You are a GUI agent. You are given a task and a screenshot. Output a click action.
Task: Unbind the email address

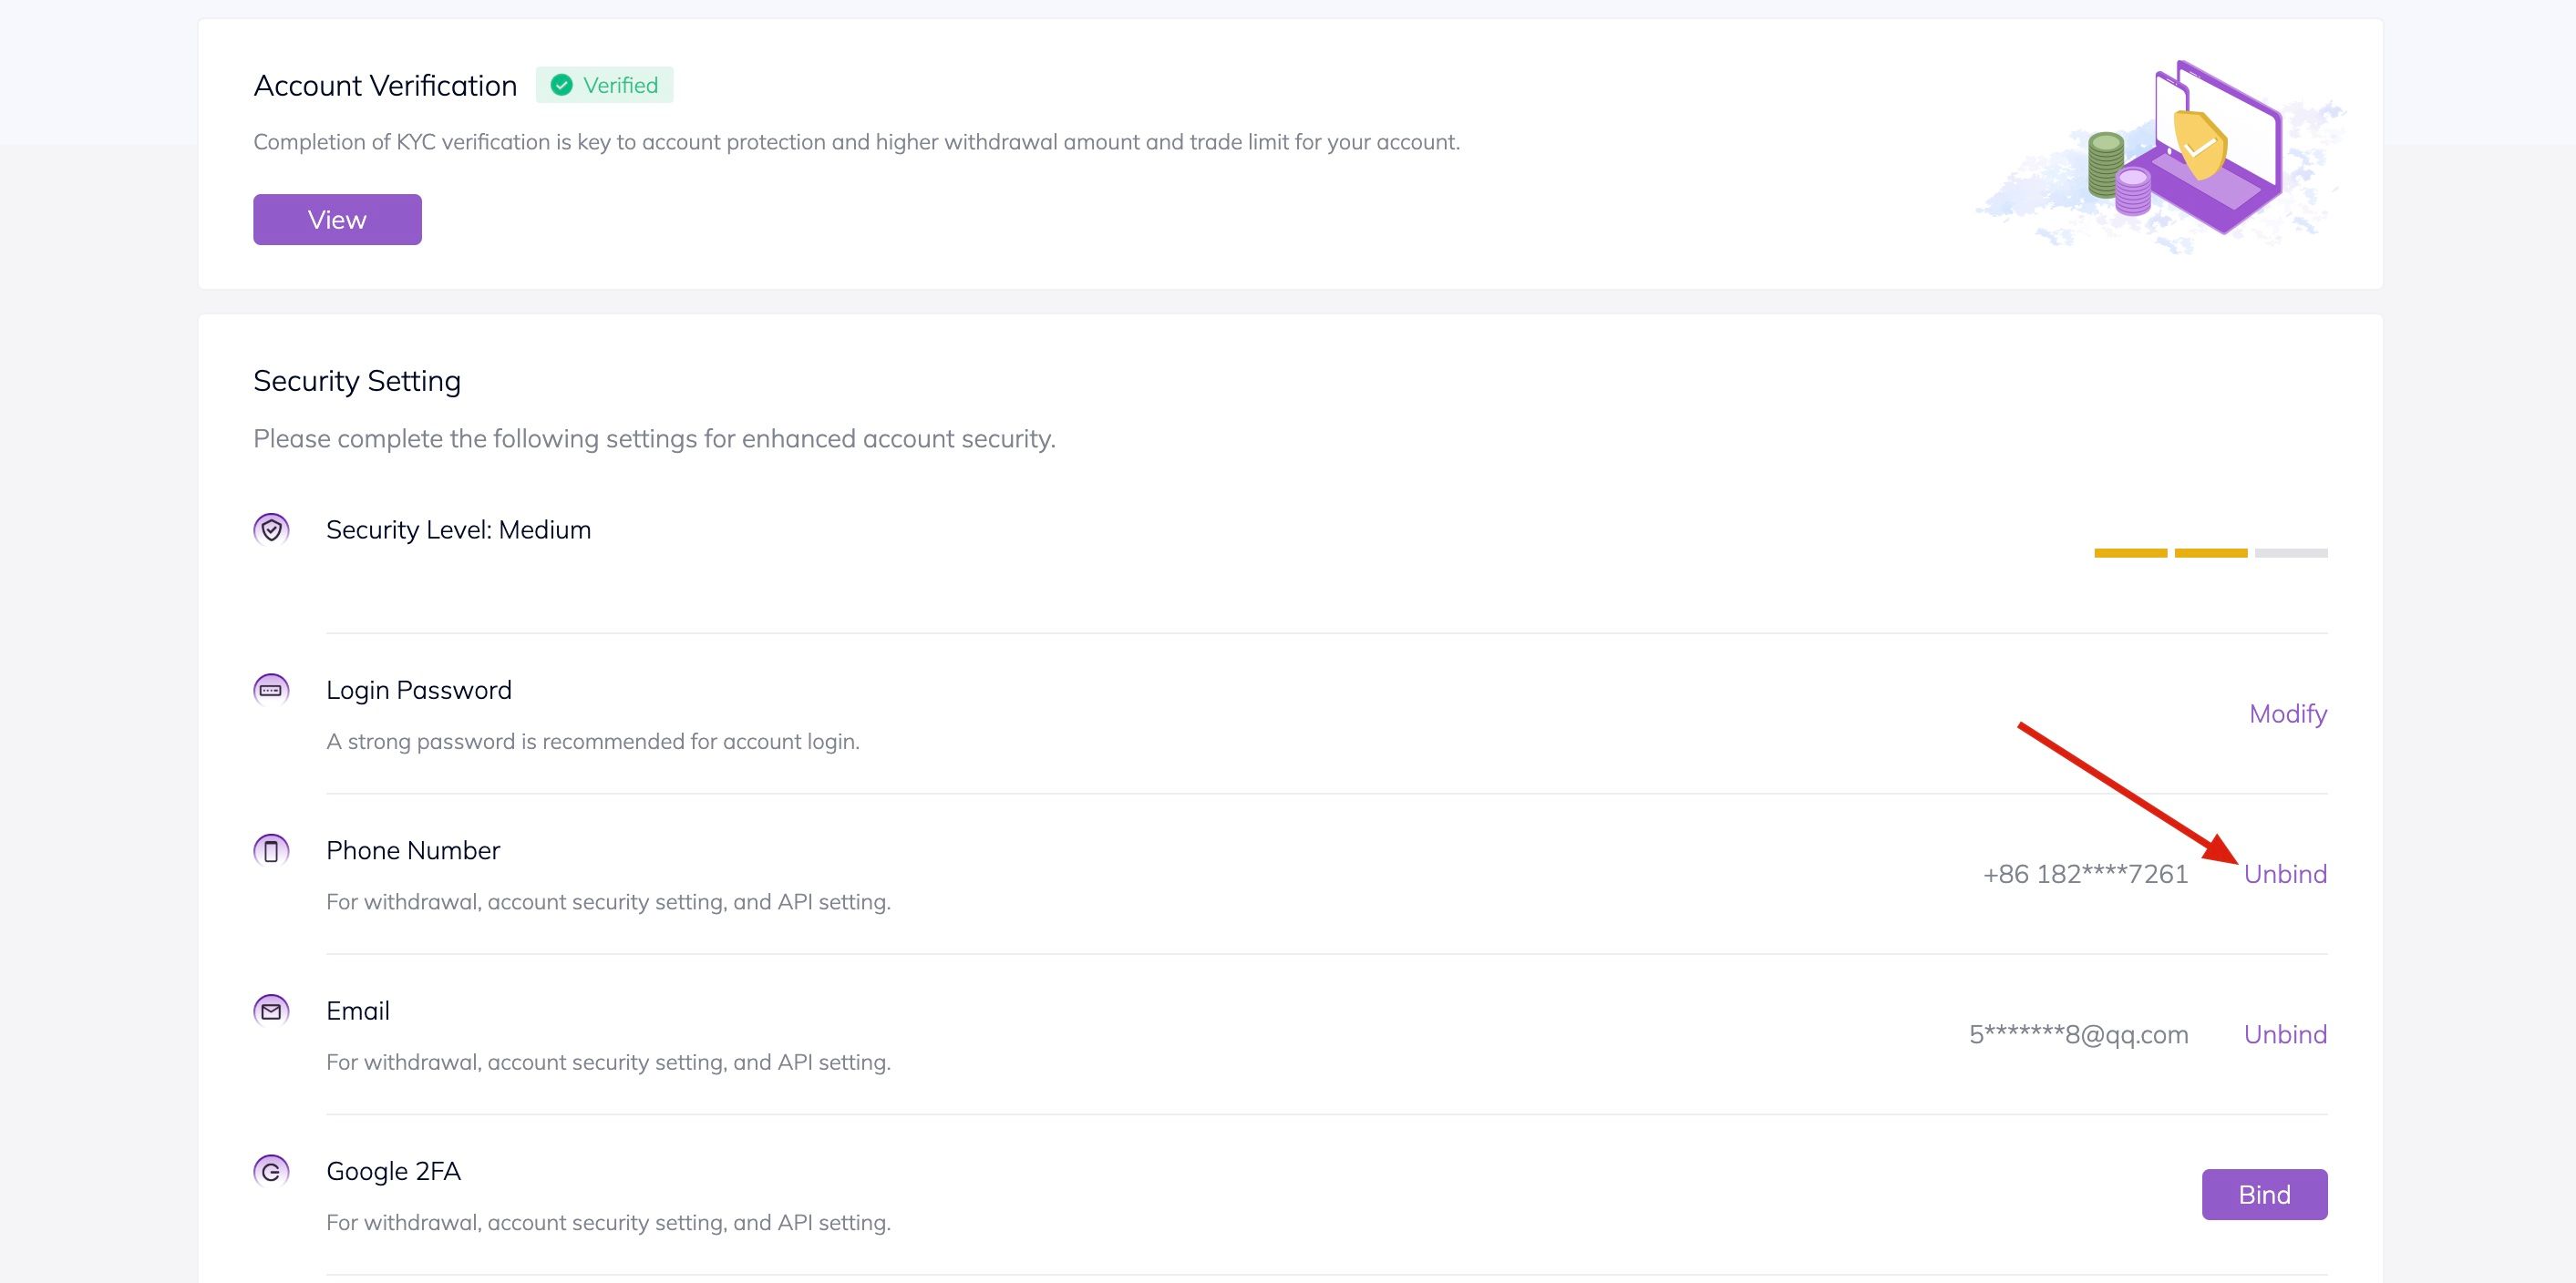point(2285,1034)
